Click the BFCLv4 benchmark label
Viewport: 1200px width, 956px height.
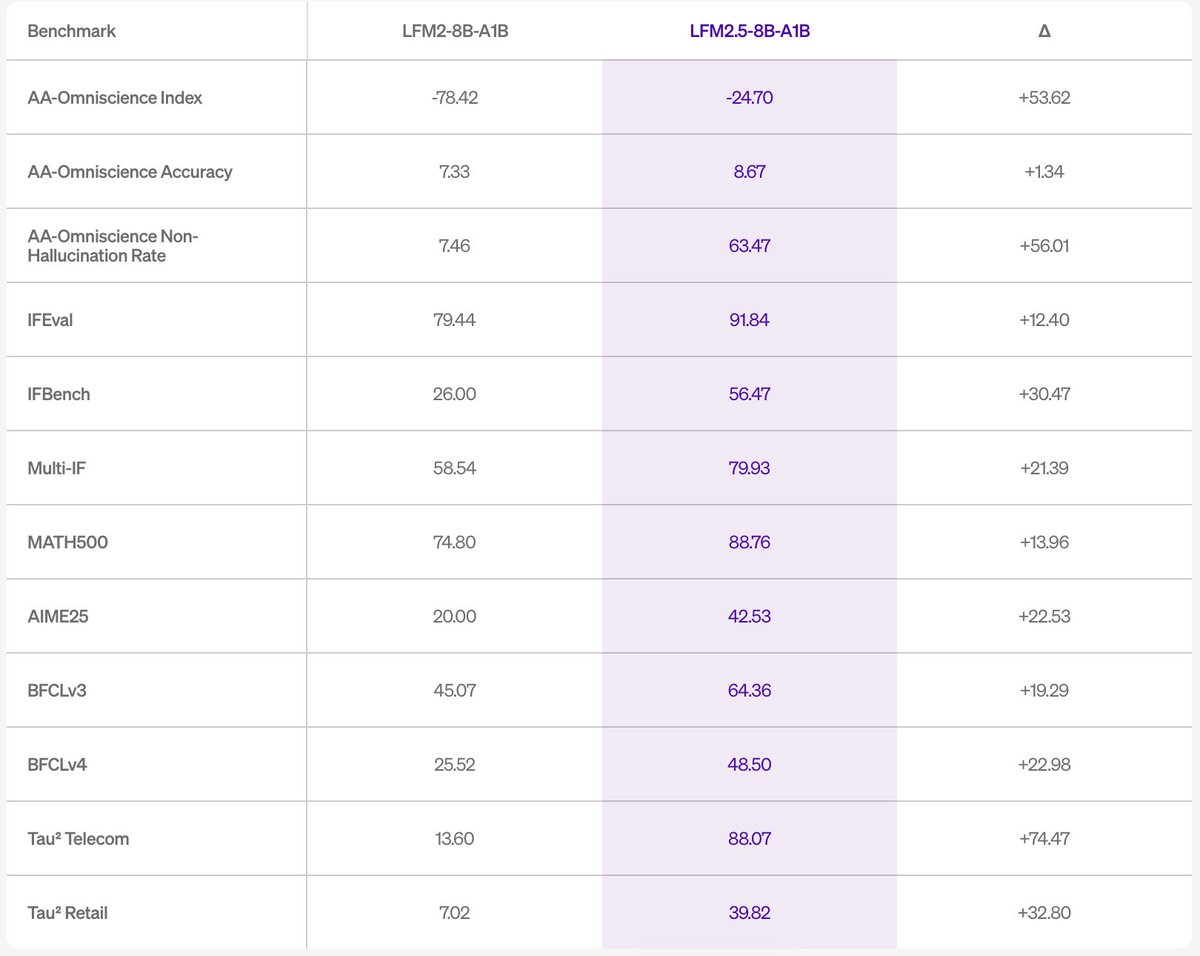[x=58, y=764]
